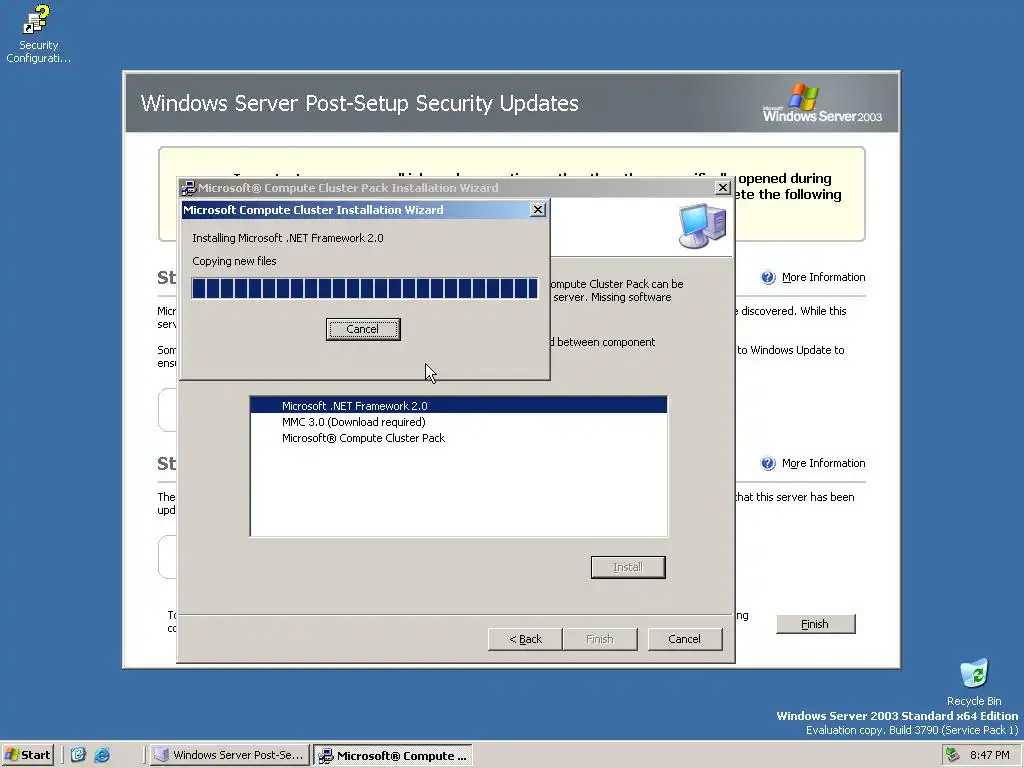
Task: Click the computer graphic in wizard header
Action: pos(702,226)
